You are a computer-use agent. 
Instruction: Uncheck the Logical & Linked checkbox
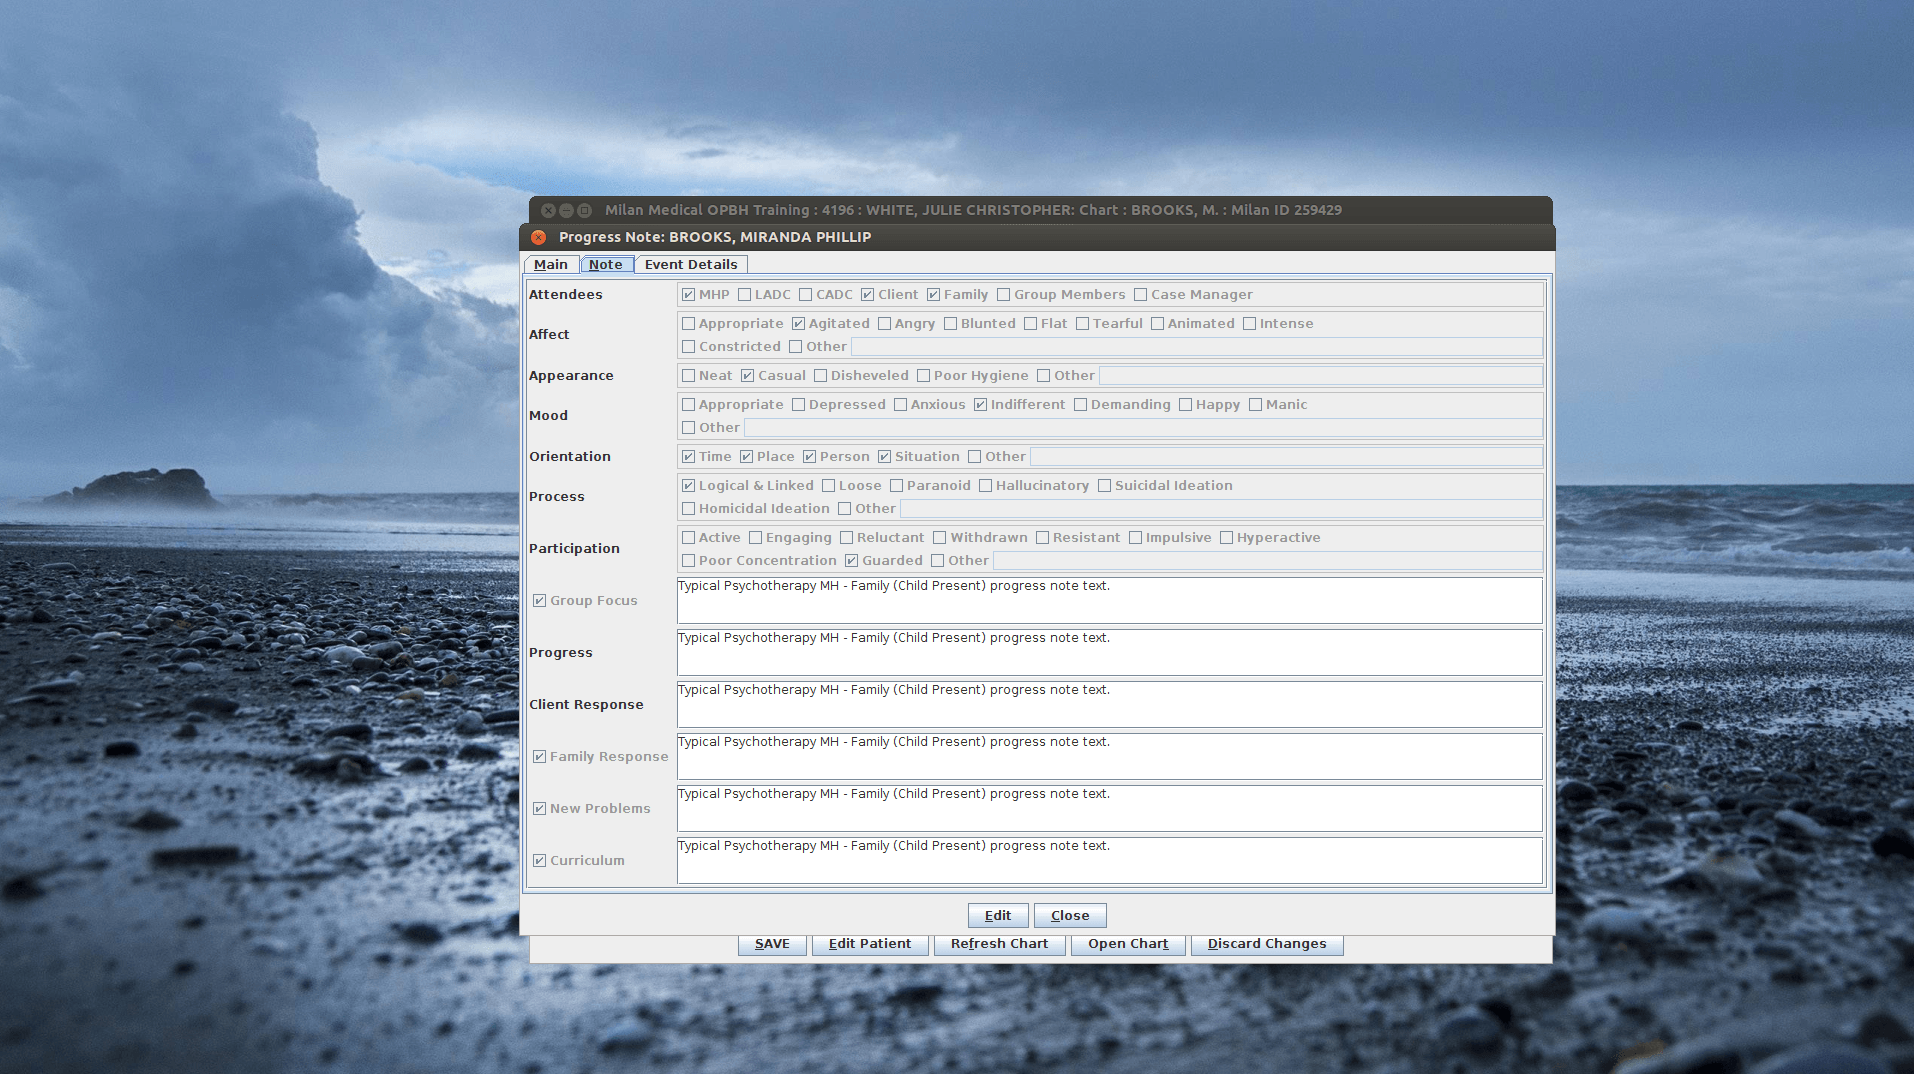[688, 485]
